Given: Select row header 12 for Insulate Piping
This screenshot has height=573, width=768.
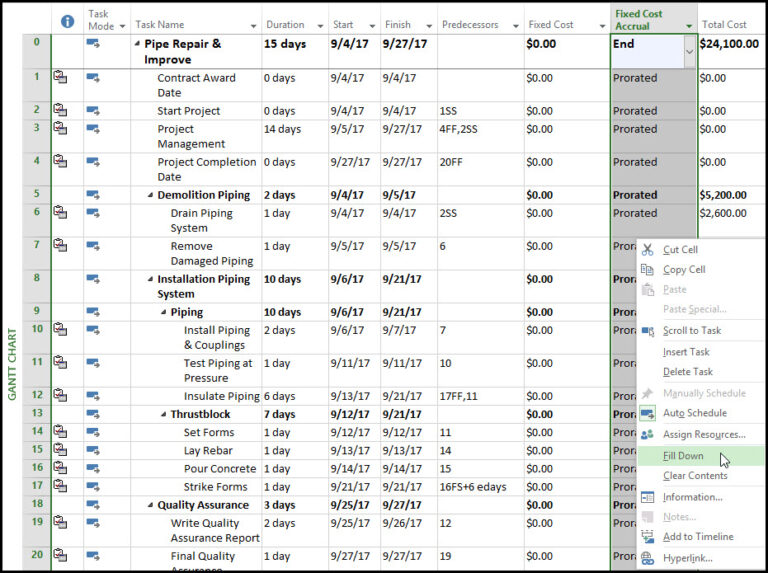Looking at the screenshot, I should coord(37,396).
